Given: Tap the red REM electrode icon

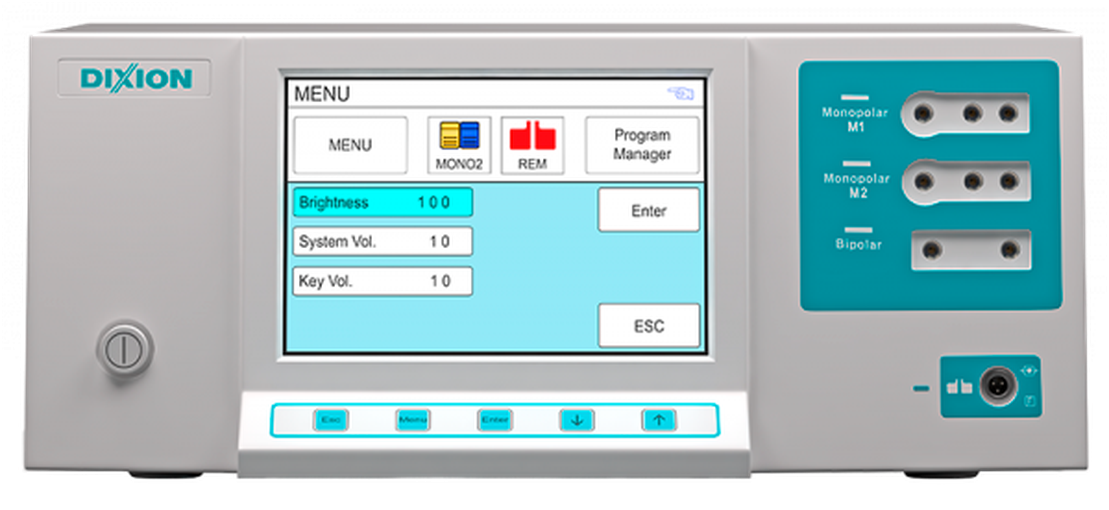Looking at the screenshot, I should coord(532,145).
